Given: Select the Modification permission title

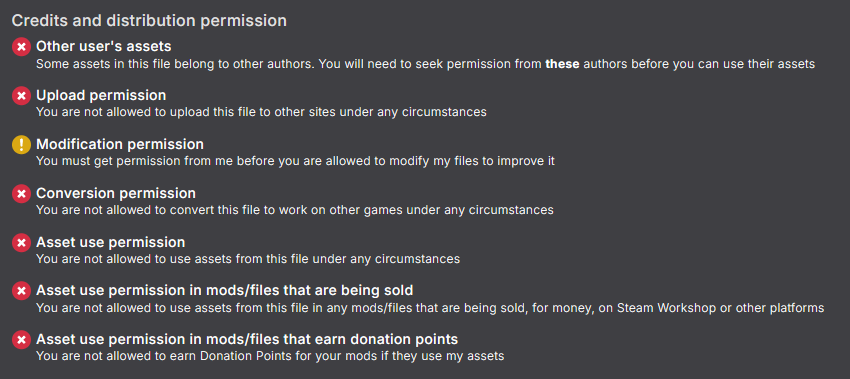Looking at the screenshot, I should pyautogui.click(x=120, y=144).
